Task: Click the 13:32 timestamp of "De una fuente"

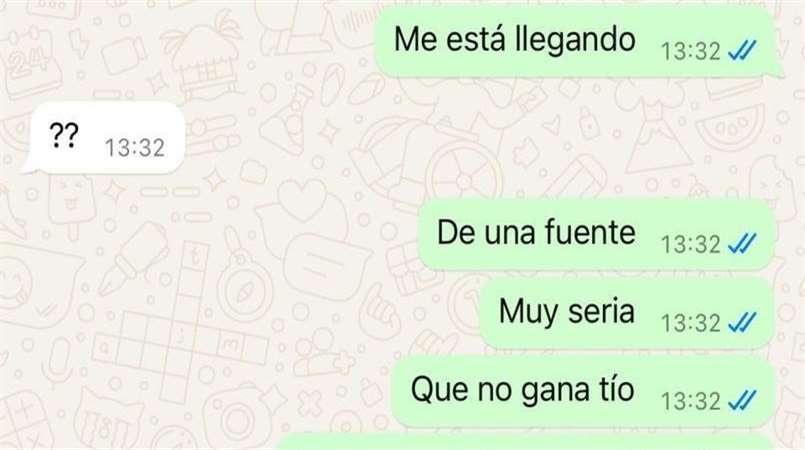Action: point(691,244)
